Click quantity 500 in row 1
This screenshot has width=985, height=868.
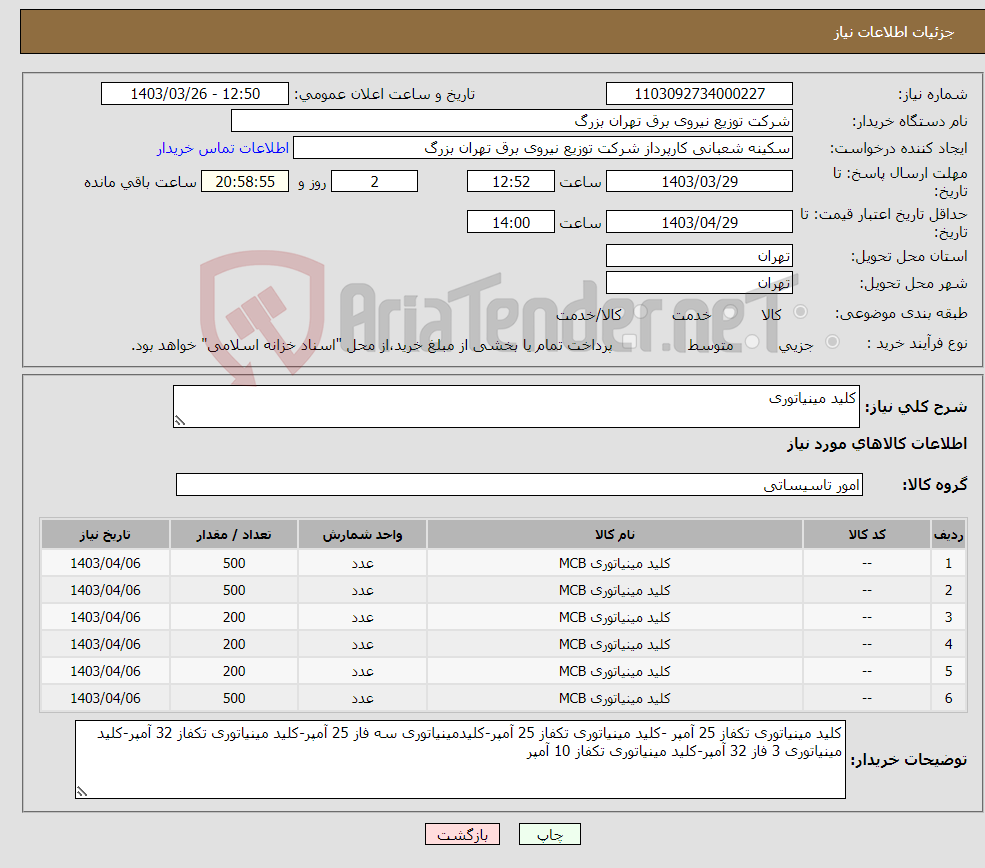[x=234, y=563]
